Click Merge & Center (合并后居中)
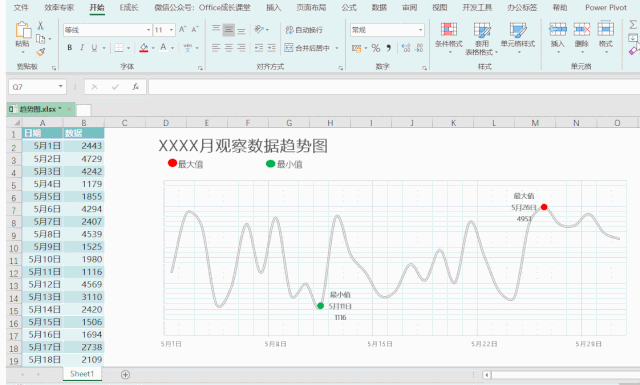This screenshot has width=640, height=385. click(307, 48)
